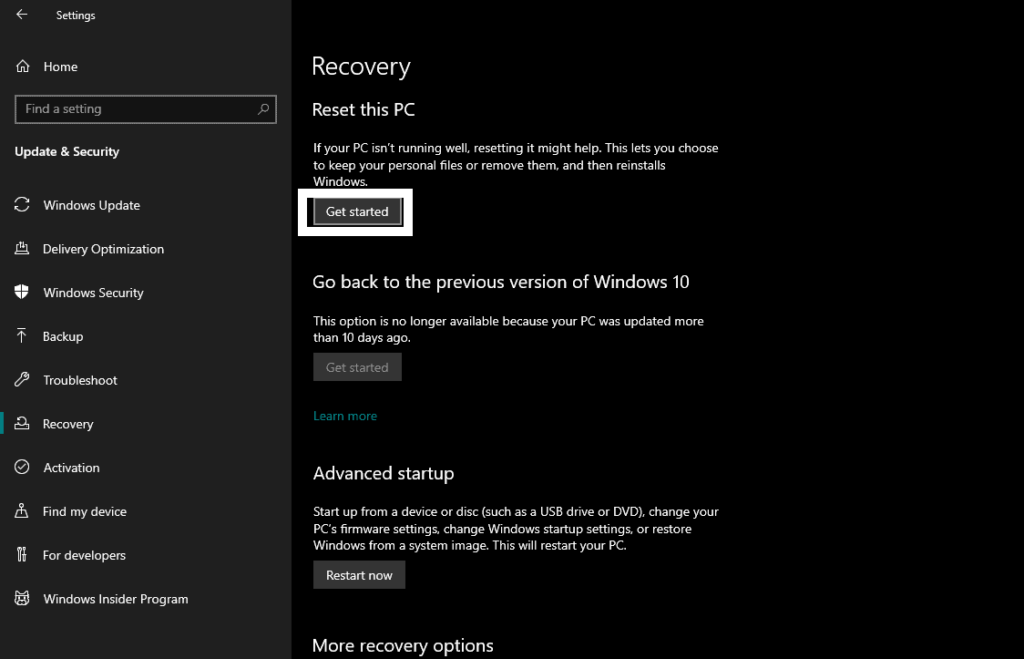Click the Home house icon
Viewport: 1024px width, 659px height.
(x=23, y=66)
